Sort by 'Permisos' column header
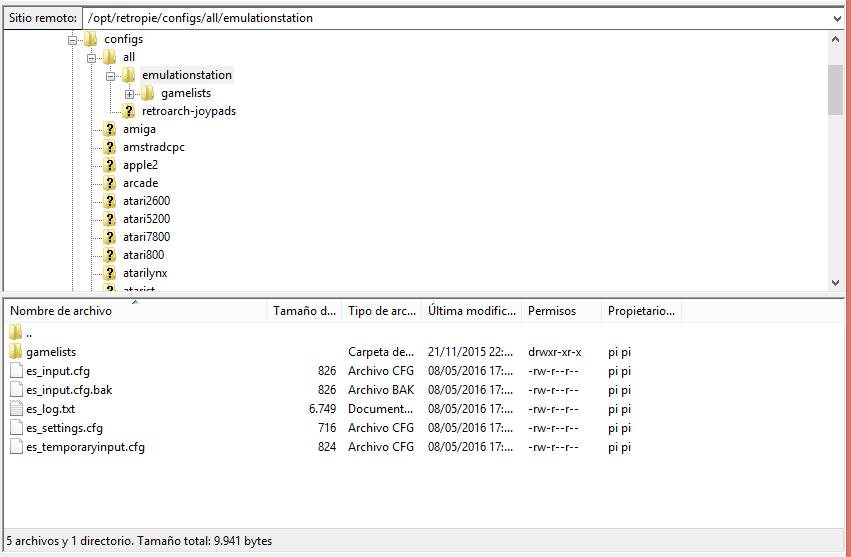The width and height of the screenshot is (851, 557). click(x=562, y=311)
